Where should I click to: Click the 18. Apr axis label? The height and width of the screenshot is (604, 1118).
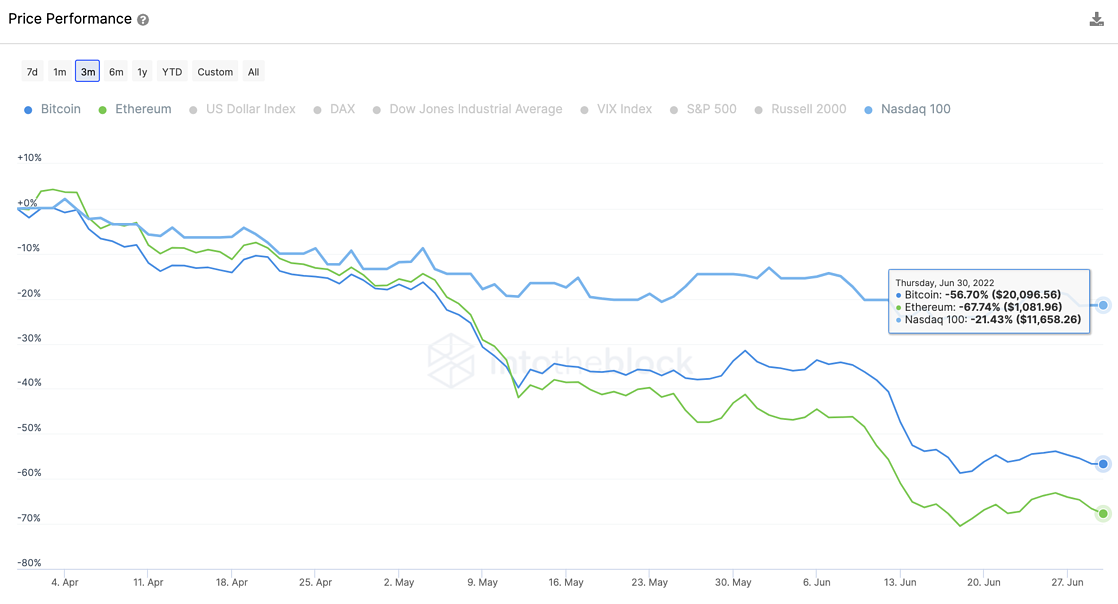(232, 582)
